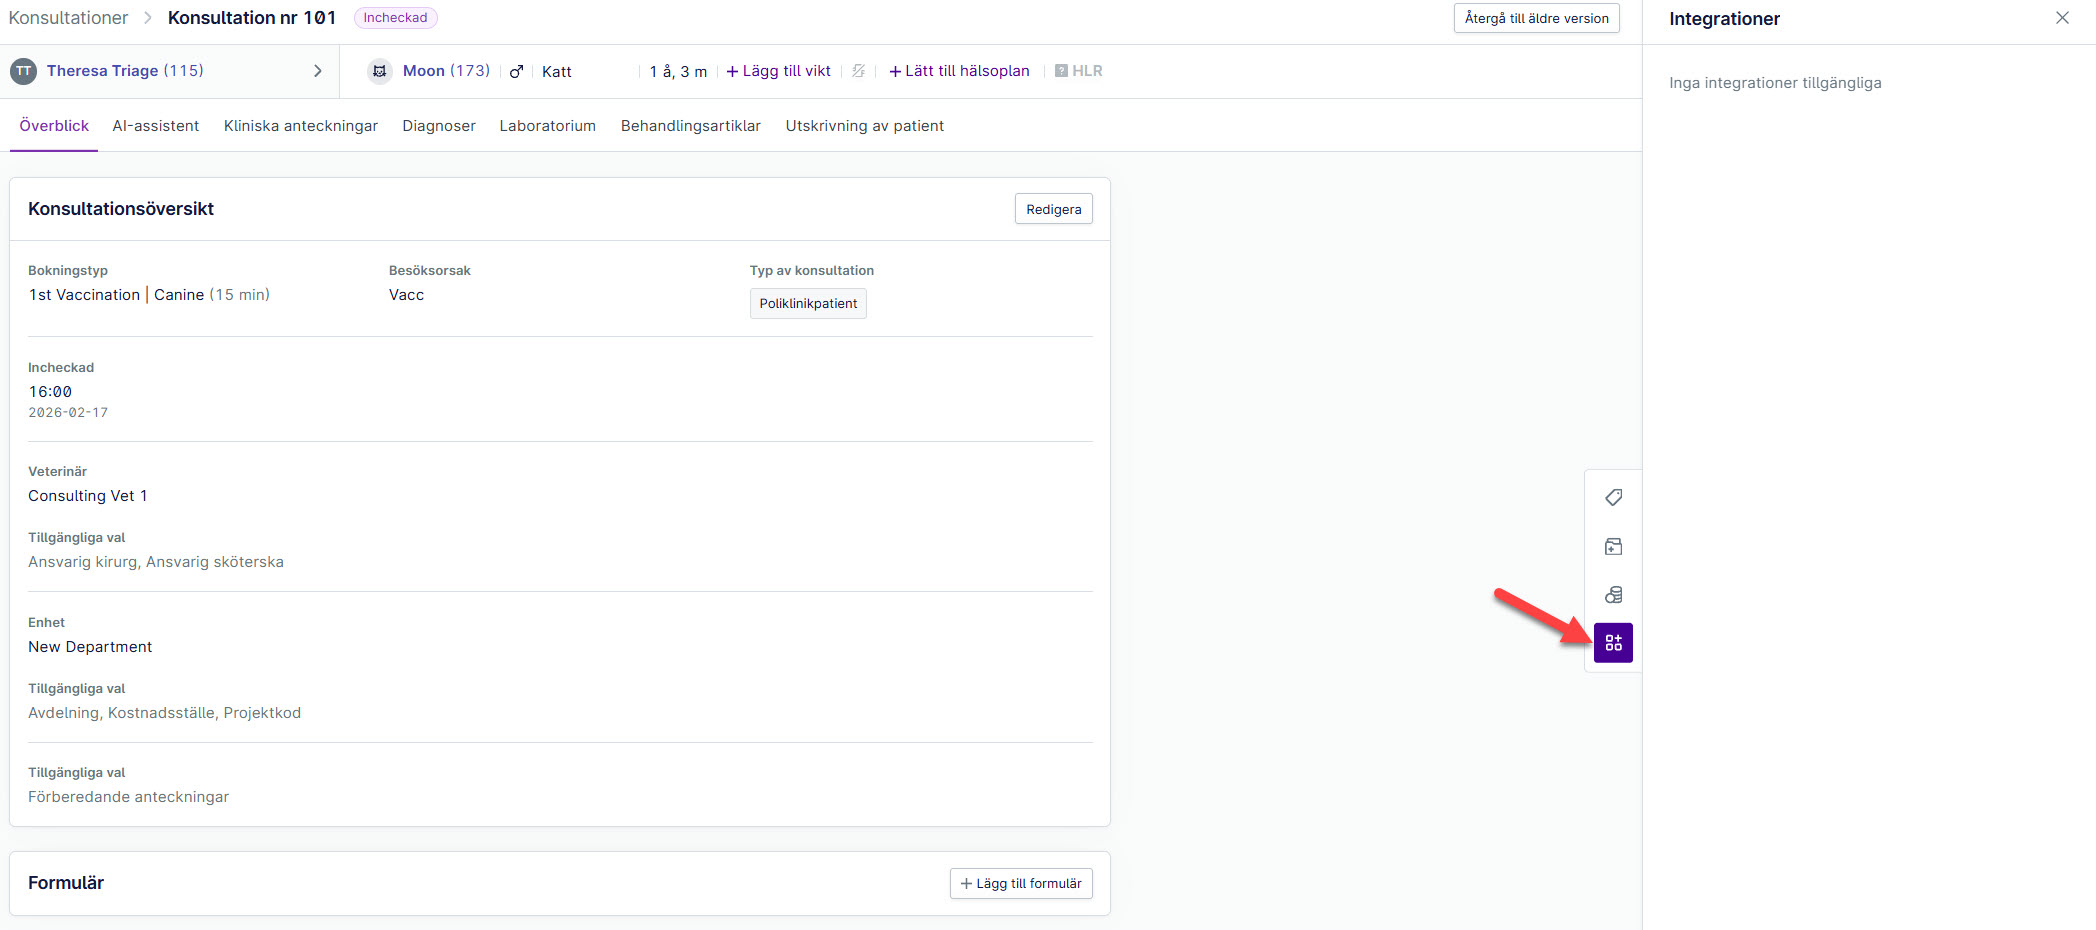The height and width of the screenshot is (930, 2096).
Task: Expand Theresa Triage client details chevron
Action: pyautogui.click(x=318, y=71)
